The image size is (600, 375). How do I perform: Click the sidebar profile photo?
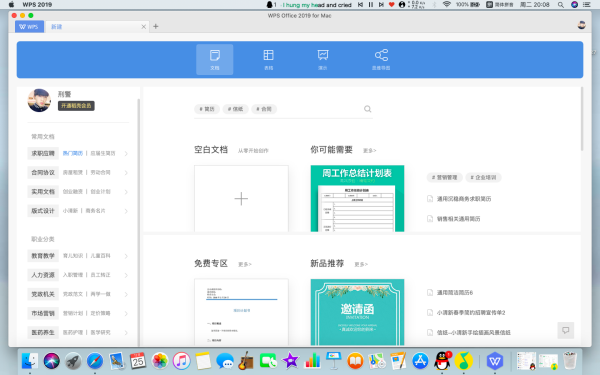pos(39,100)
